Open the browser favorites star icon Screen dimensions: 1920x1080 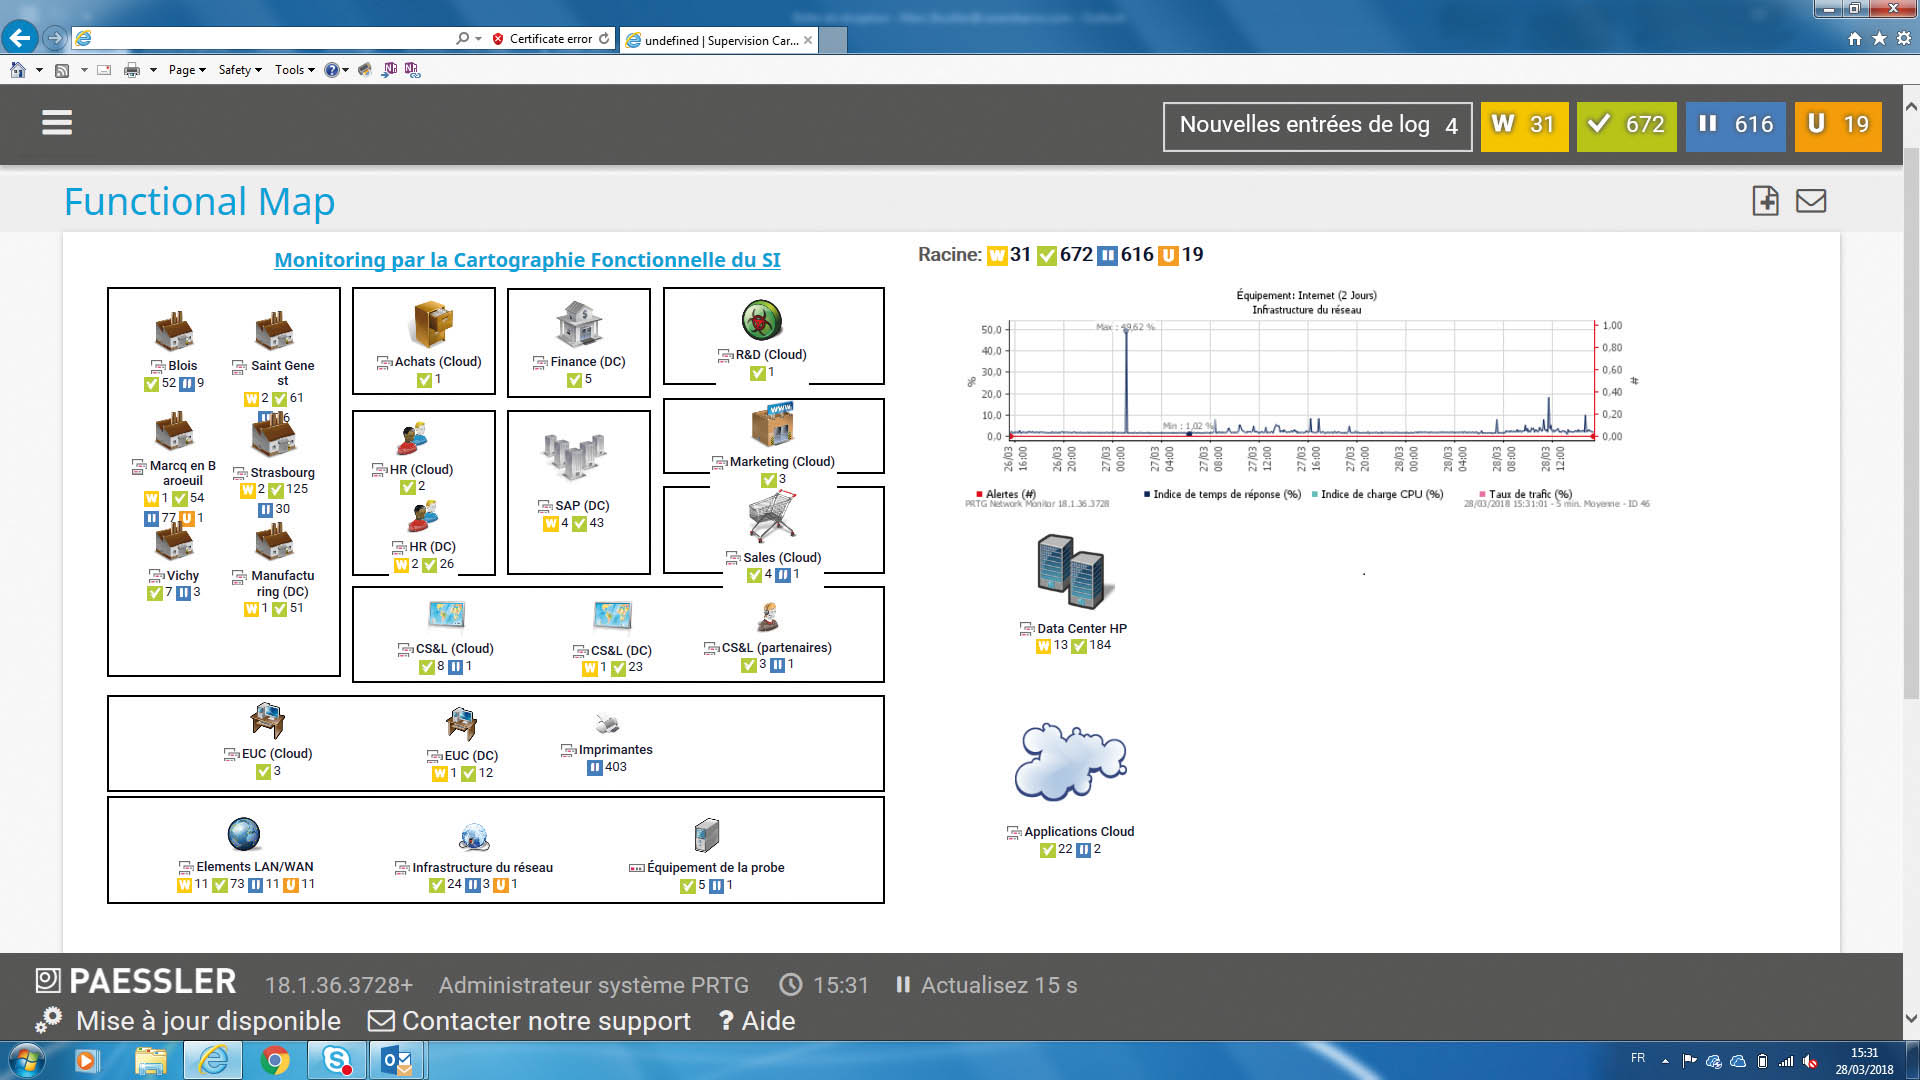click(1879, 39)
